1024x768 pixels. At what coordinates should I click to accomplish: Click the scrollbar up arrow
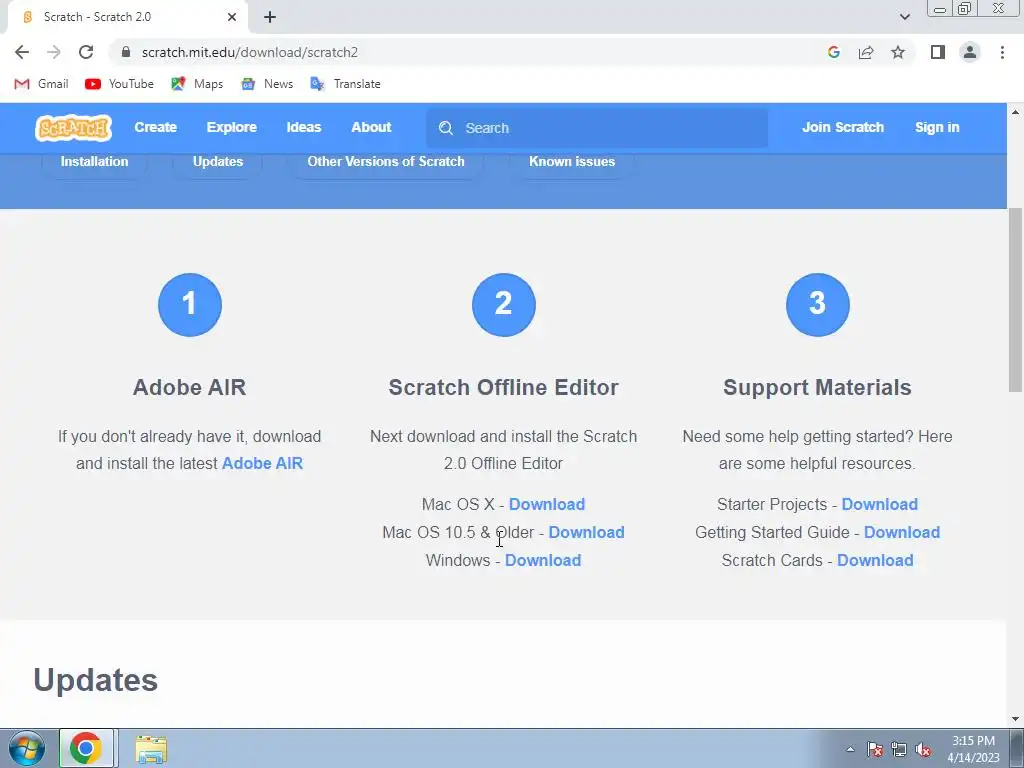1015,112
